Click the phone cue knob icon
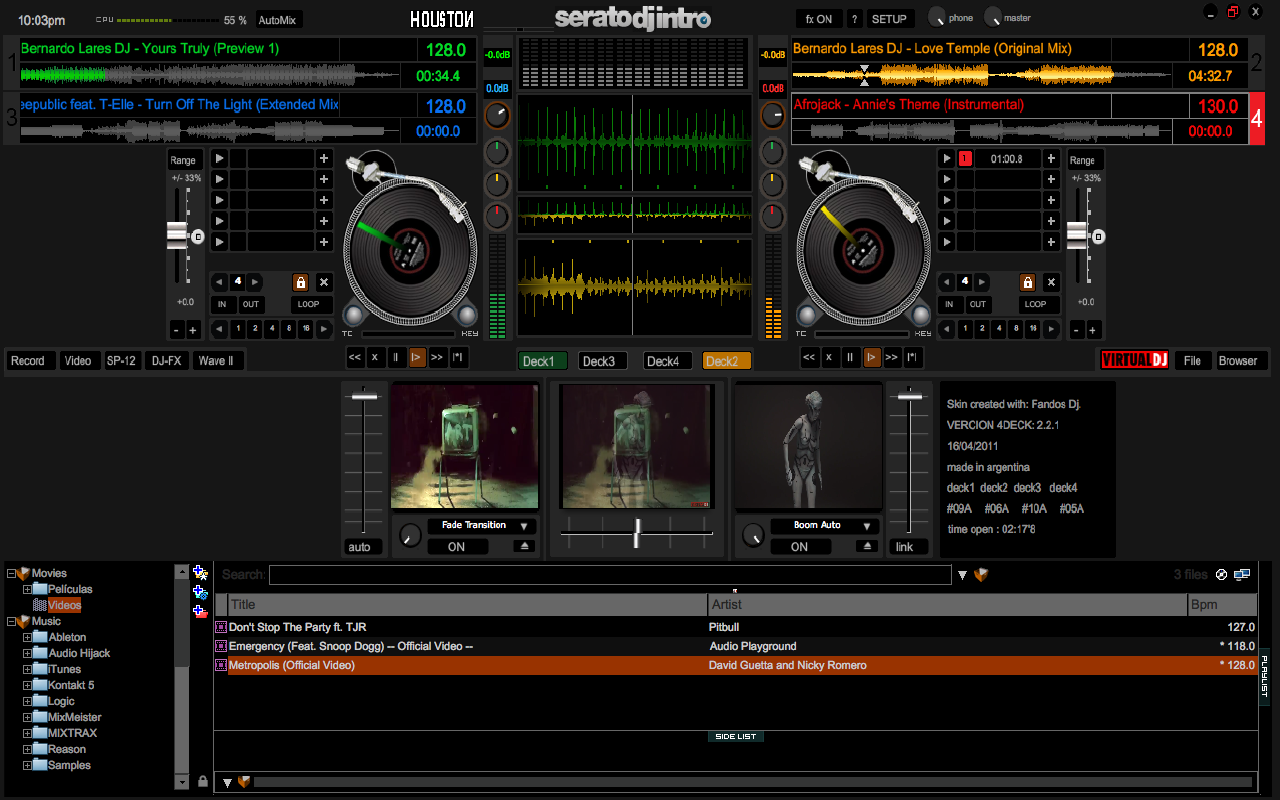 (935, 17)
